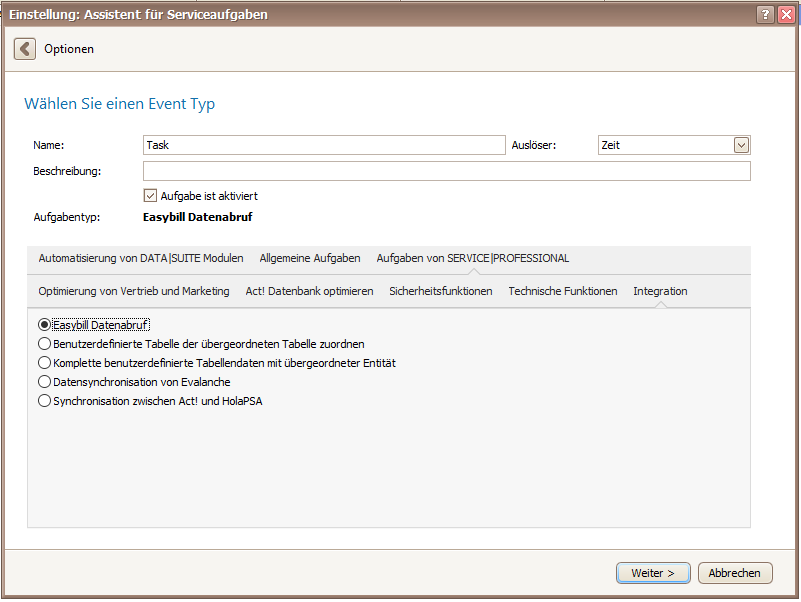Close the Assistent für Serviceaufgaben dialog
The image size is (801, 602).
[786, 14]
